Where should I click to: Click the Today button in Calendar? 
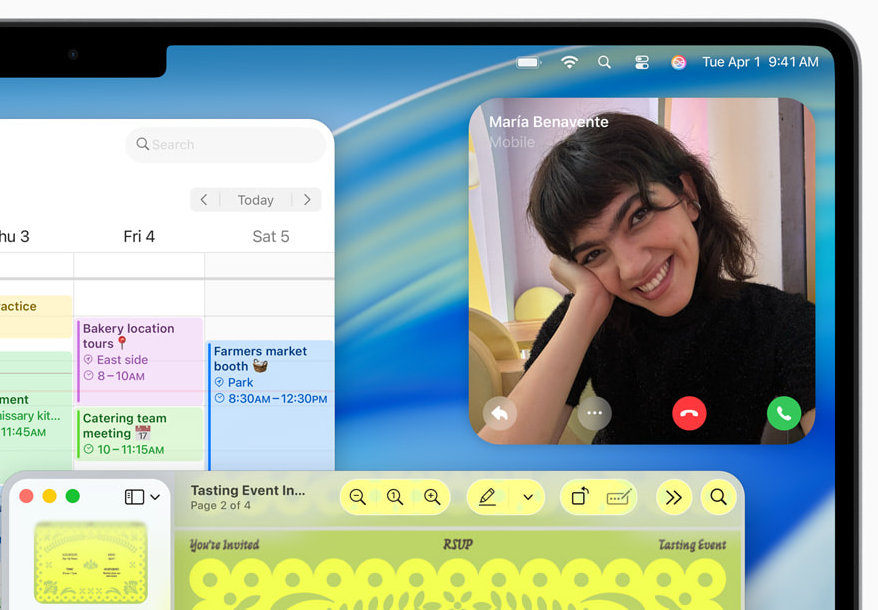(x=256, y=200)
